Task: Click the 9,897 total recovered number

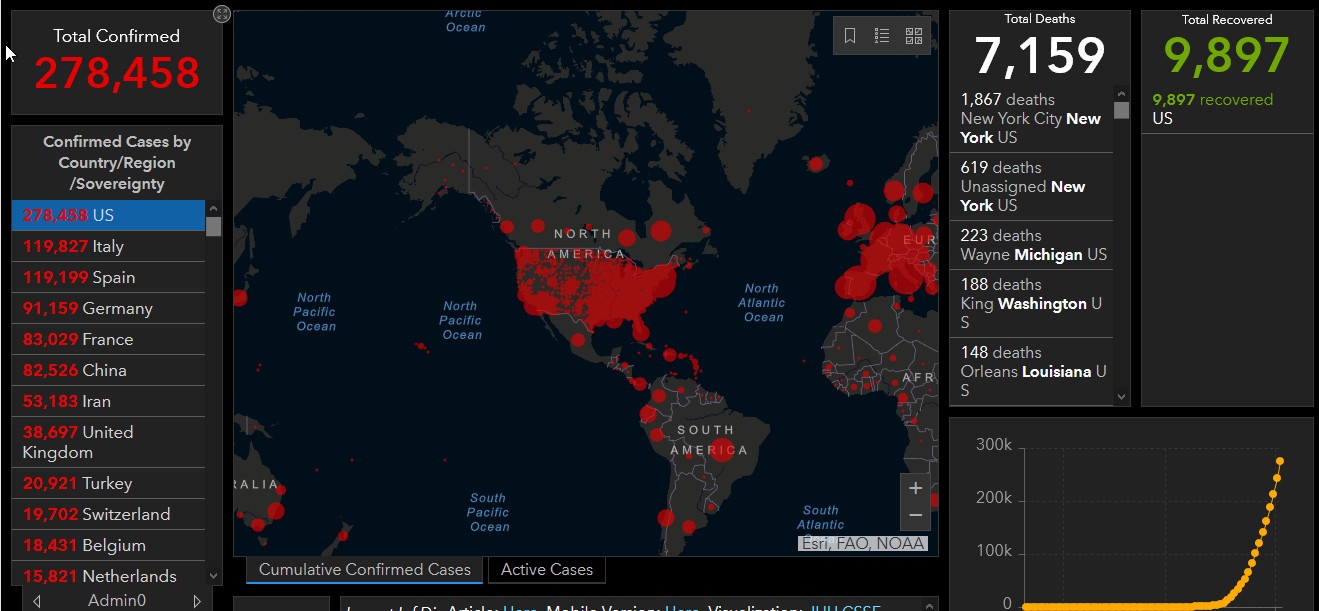Action: click(1227, 56)
